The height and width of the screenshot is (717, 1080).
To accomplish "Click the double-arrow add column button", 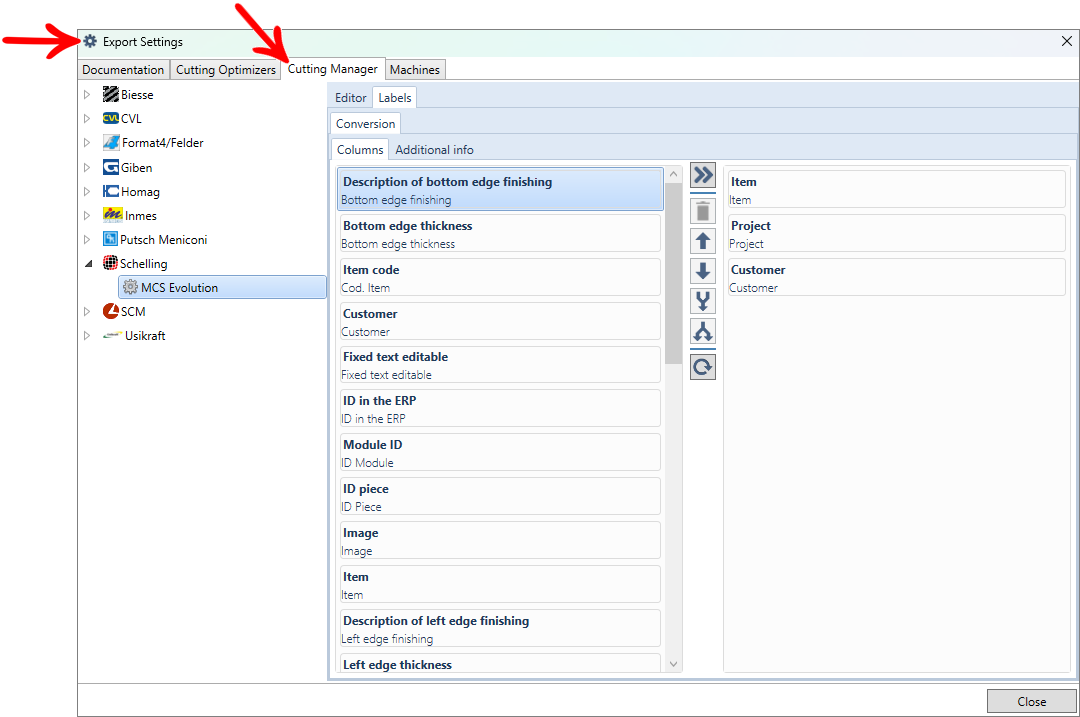I will (703, 175).
